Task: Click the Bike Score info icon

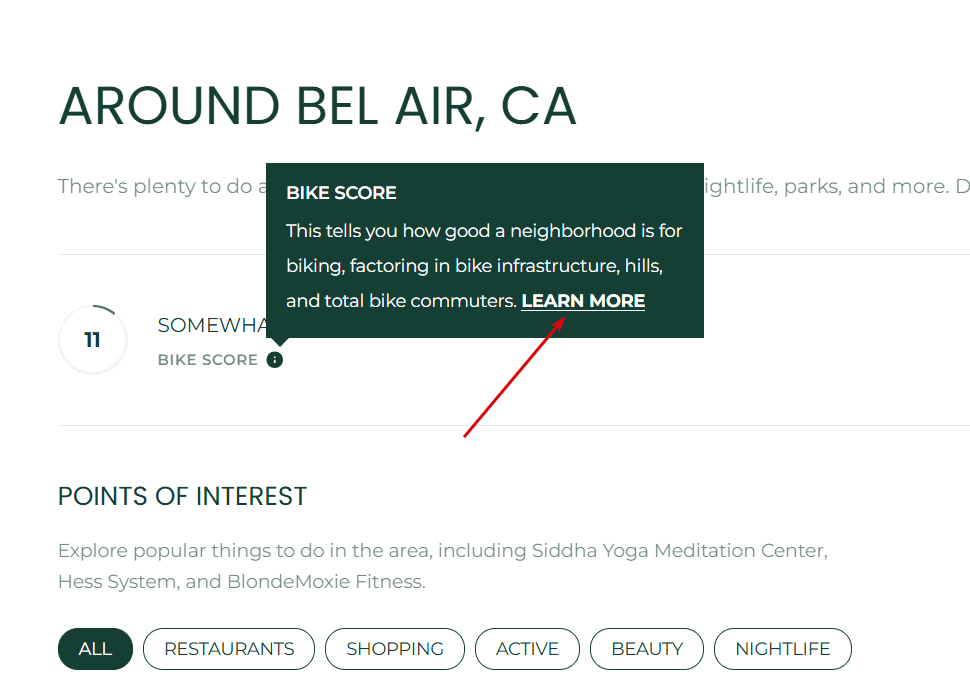Action: (275, 360)
